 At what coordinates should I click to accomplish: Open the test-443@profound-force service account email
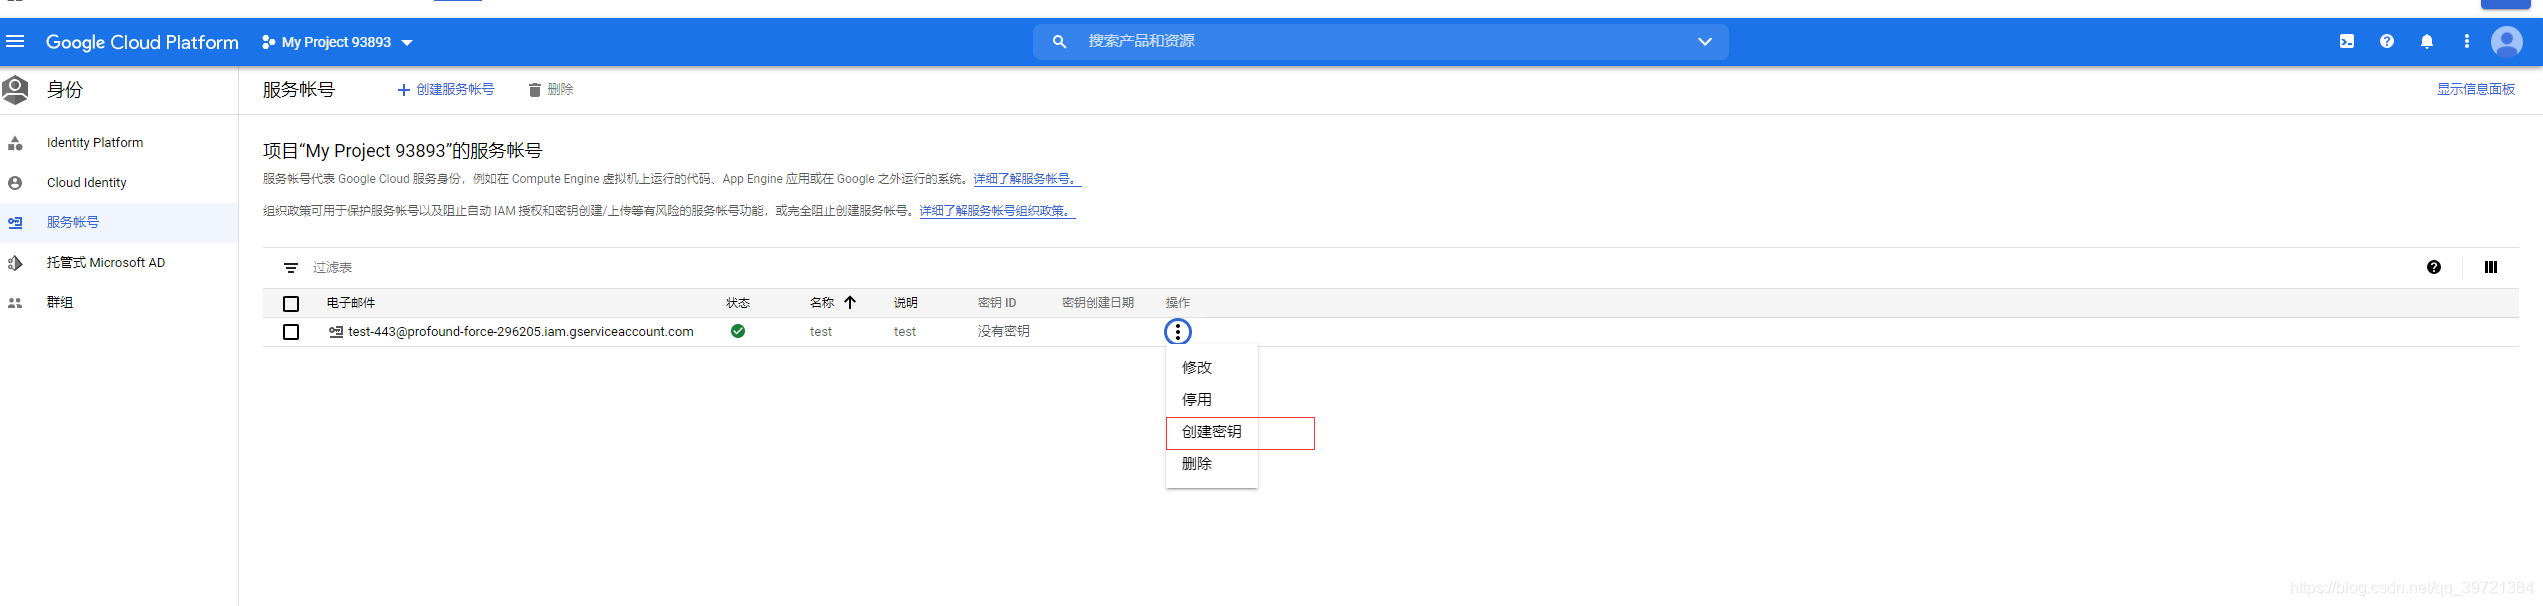(521, 332)
